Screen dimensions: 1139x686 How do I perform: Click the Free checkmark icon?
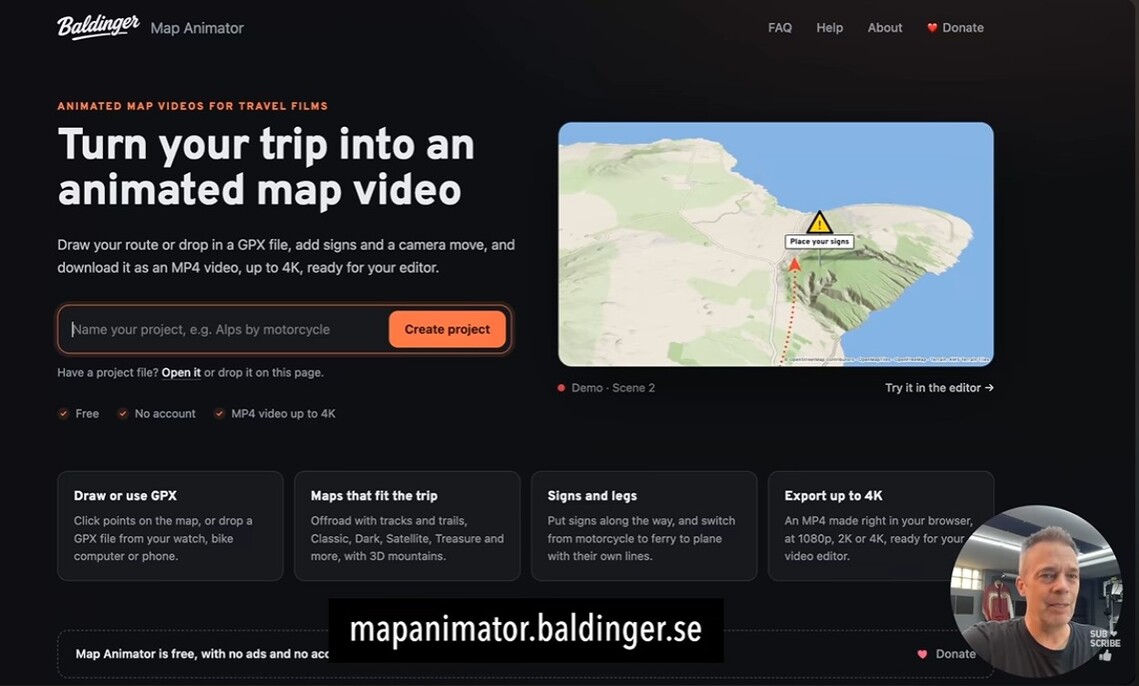[x=64, y=413]
